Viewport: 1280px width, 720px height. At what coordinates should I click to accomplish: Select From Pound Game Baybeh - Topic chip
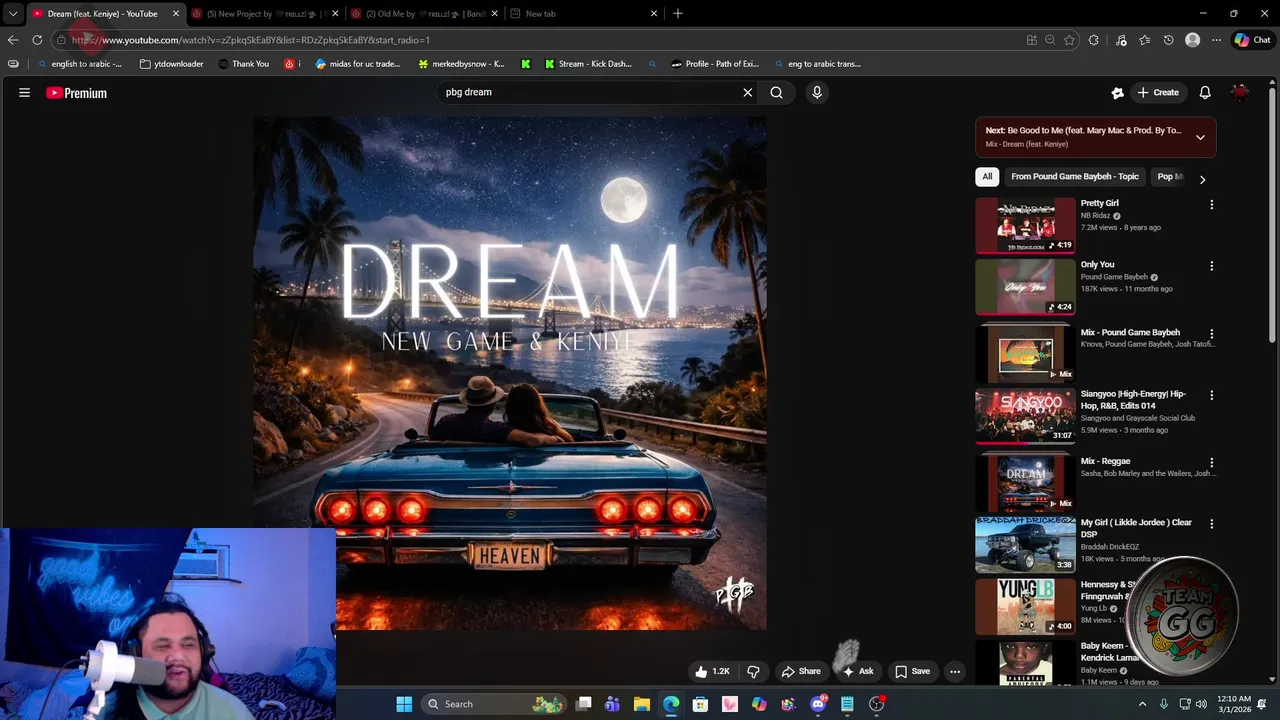[x=1074, y=177]
